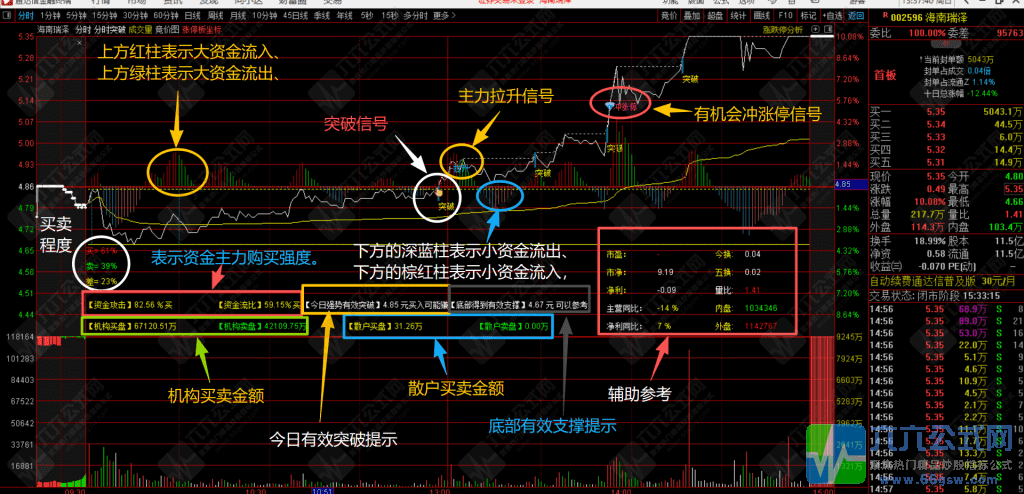Click the breakout signal dot near 突破
The image size is (1024, 494).
[x=440, y=193]
